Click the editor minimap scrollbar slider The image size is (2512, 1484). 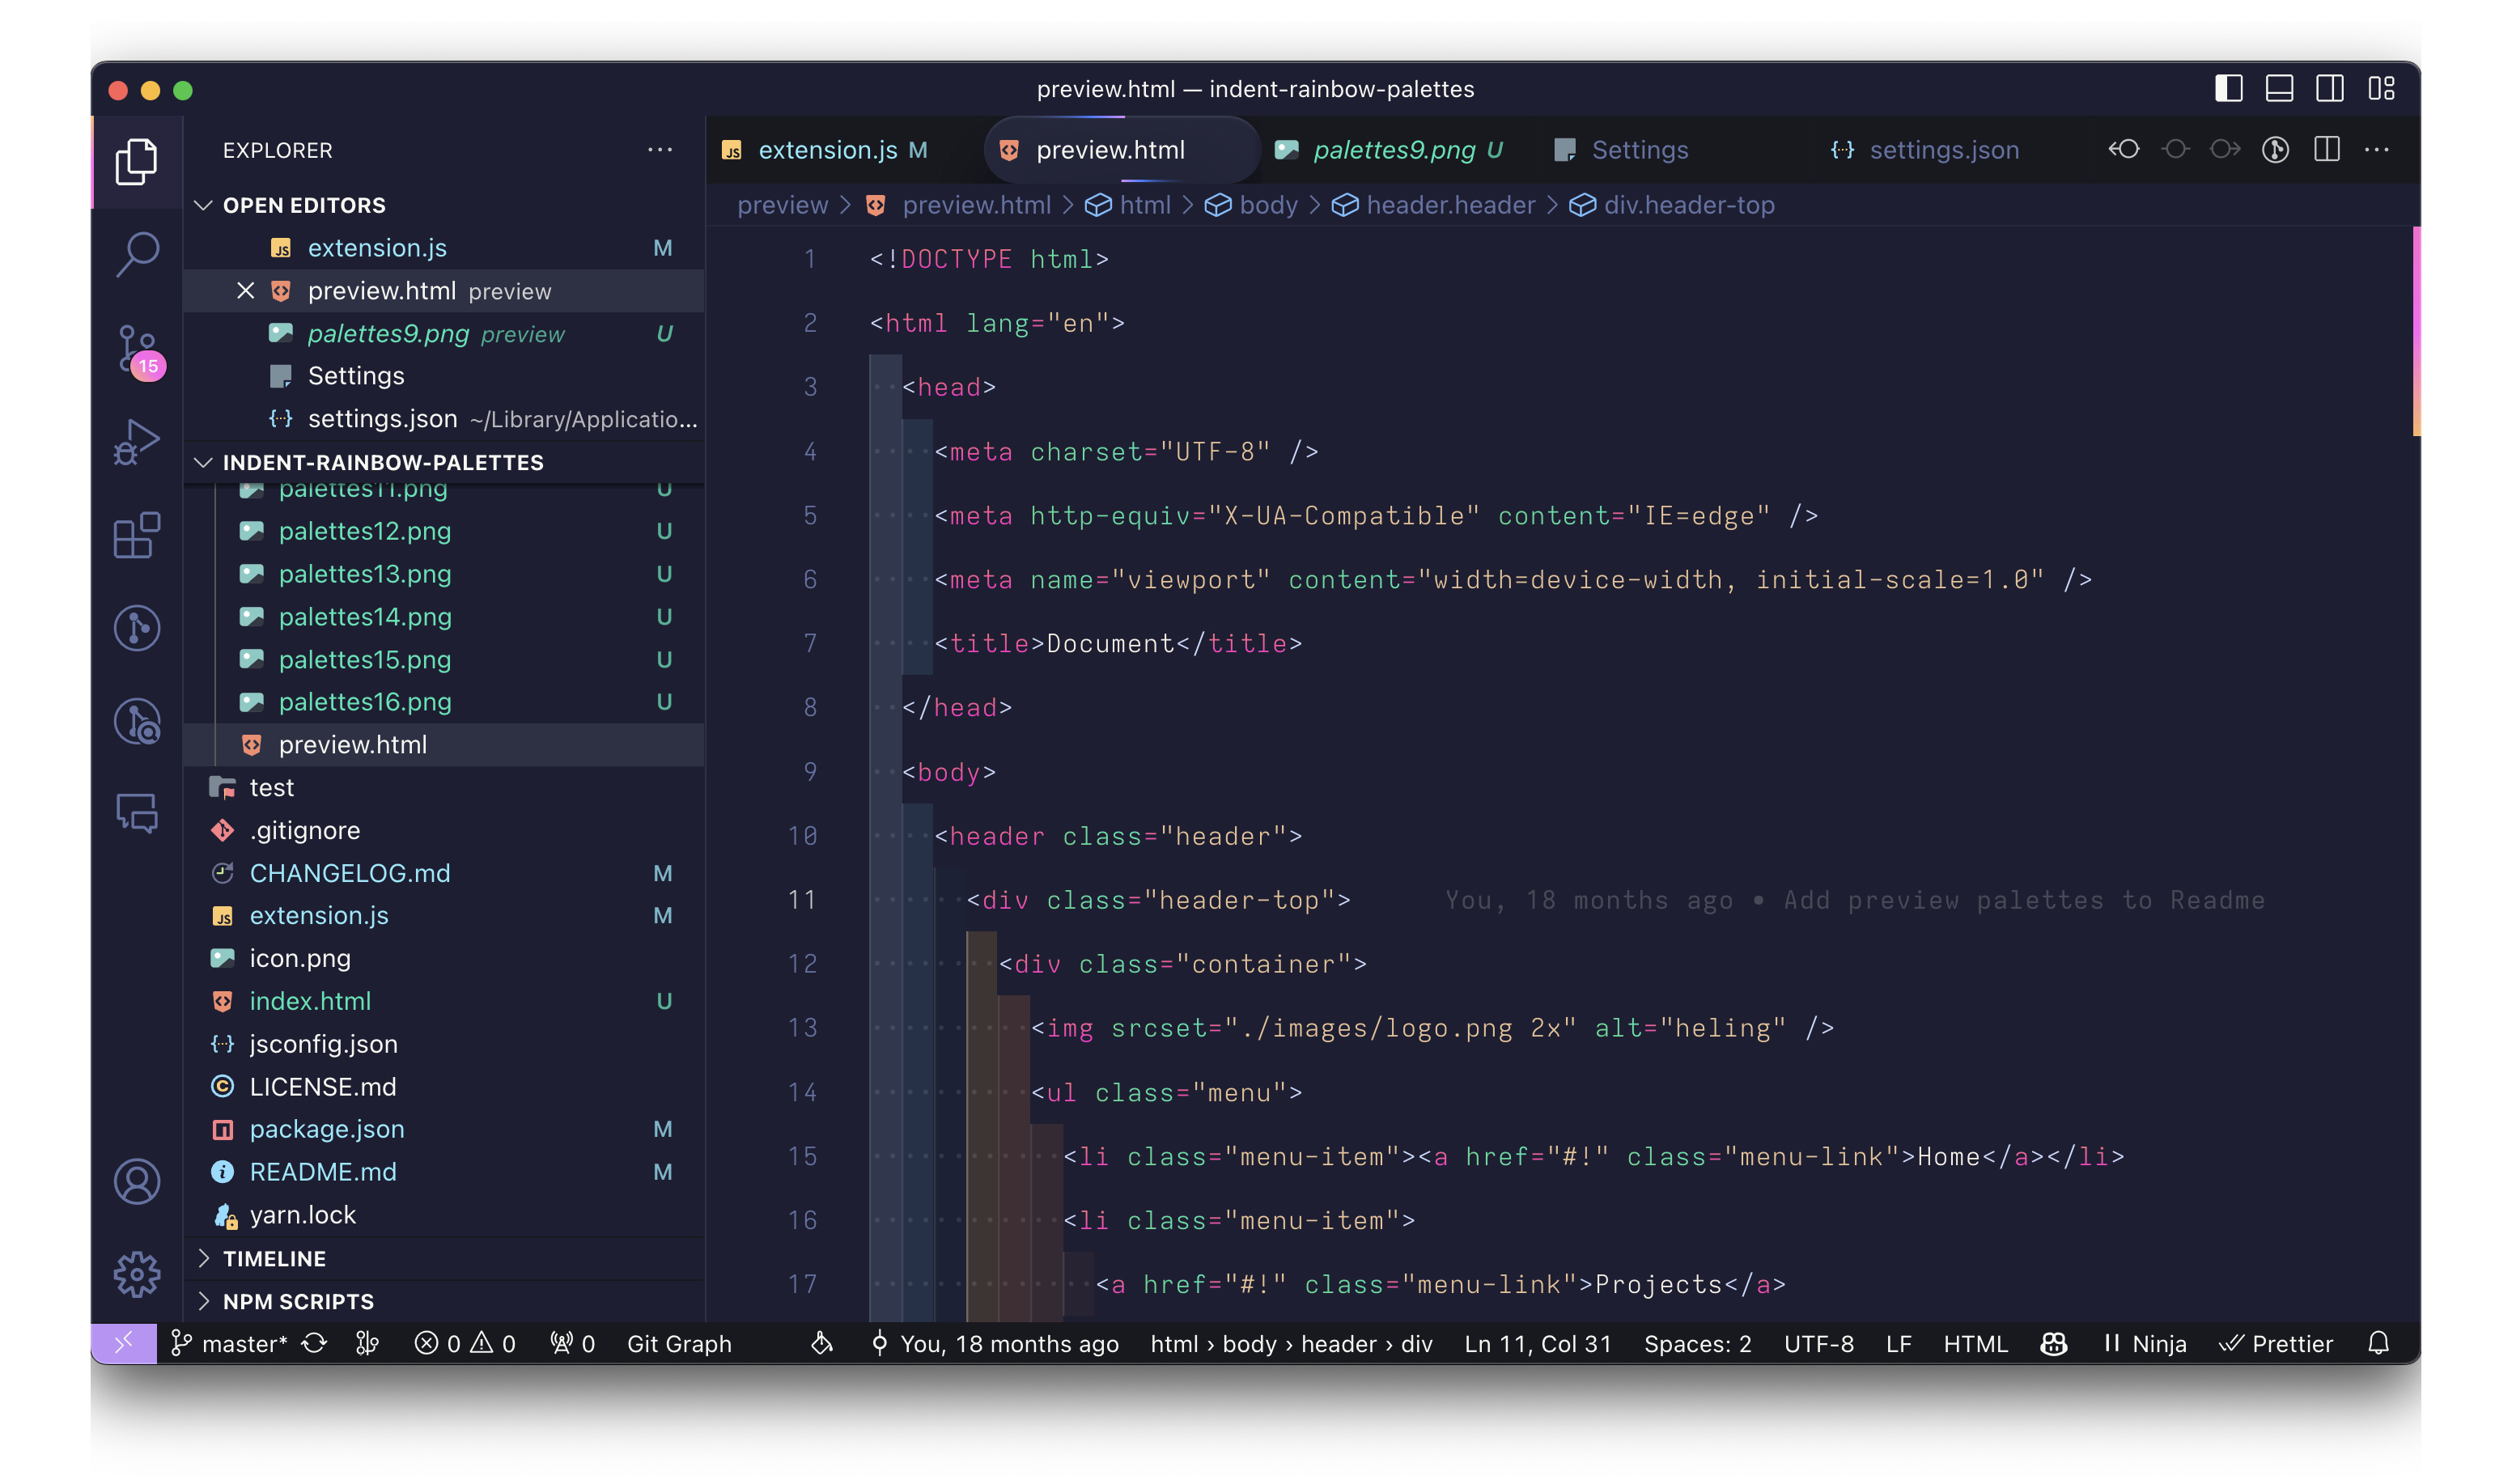pos(2415,330)
